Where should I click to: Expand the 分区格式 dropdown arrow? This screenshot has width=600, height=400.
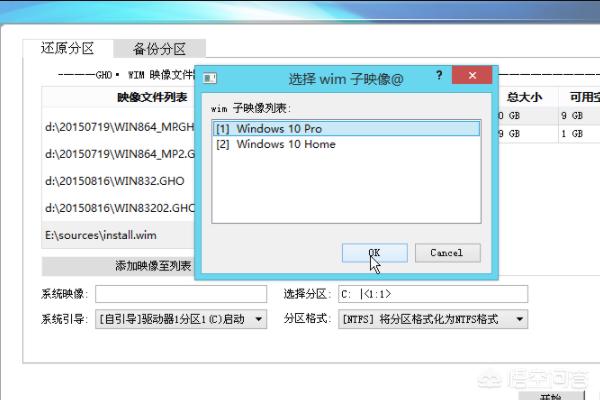[x=519, y=319]
